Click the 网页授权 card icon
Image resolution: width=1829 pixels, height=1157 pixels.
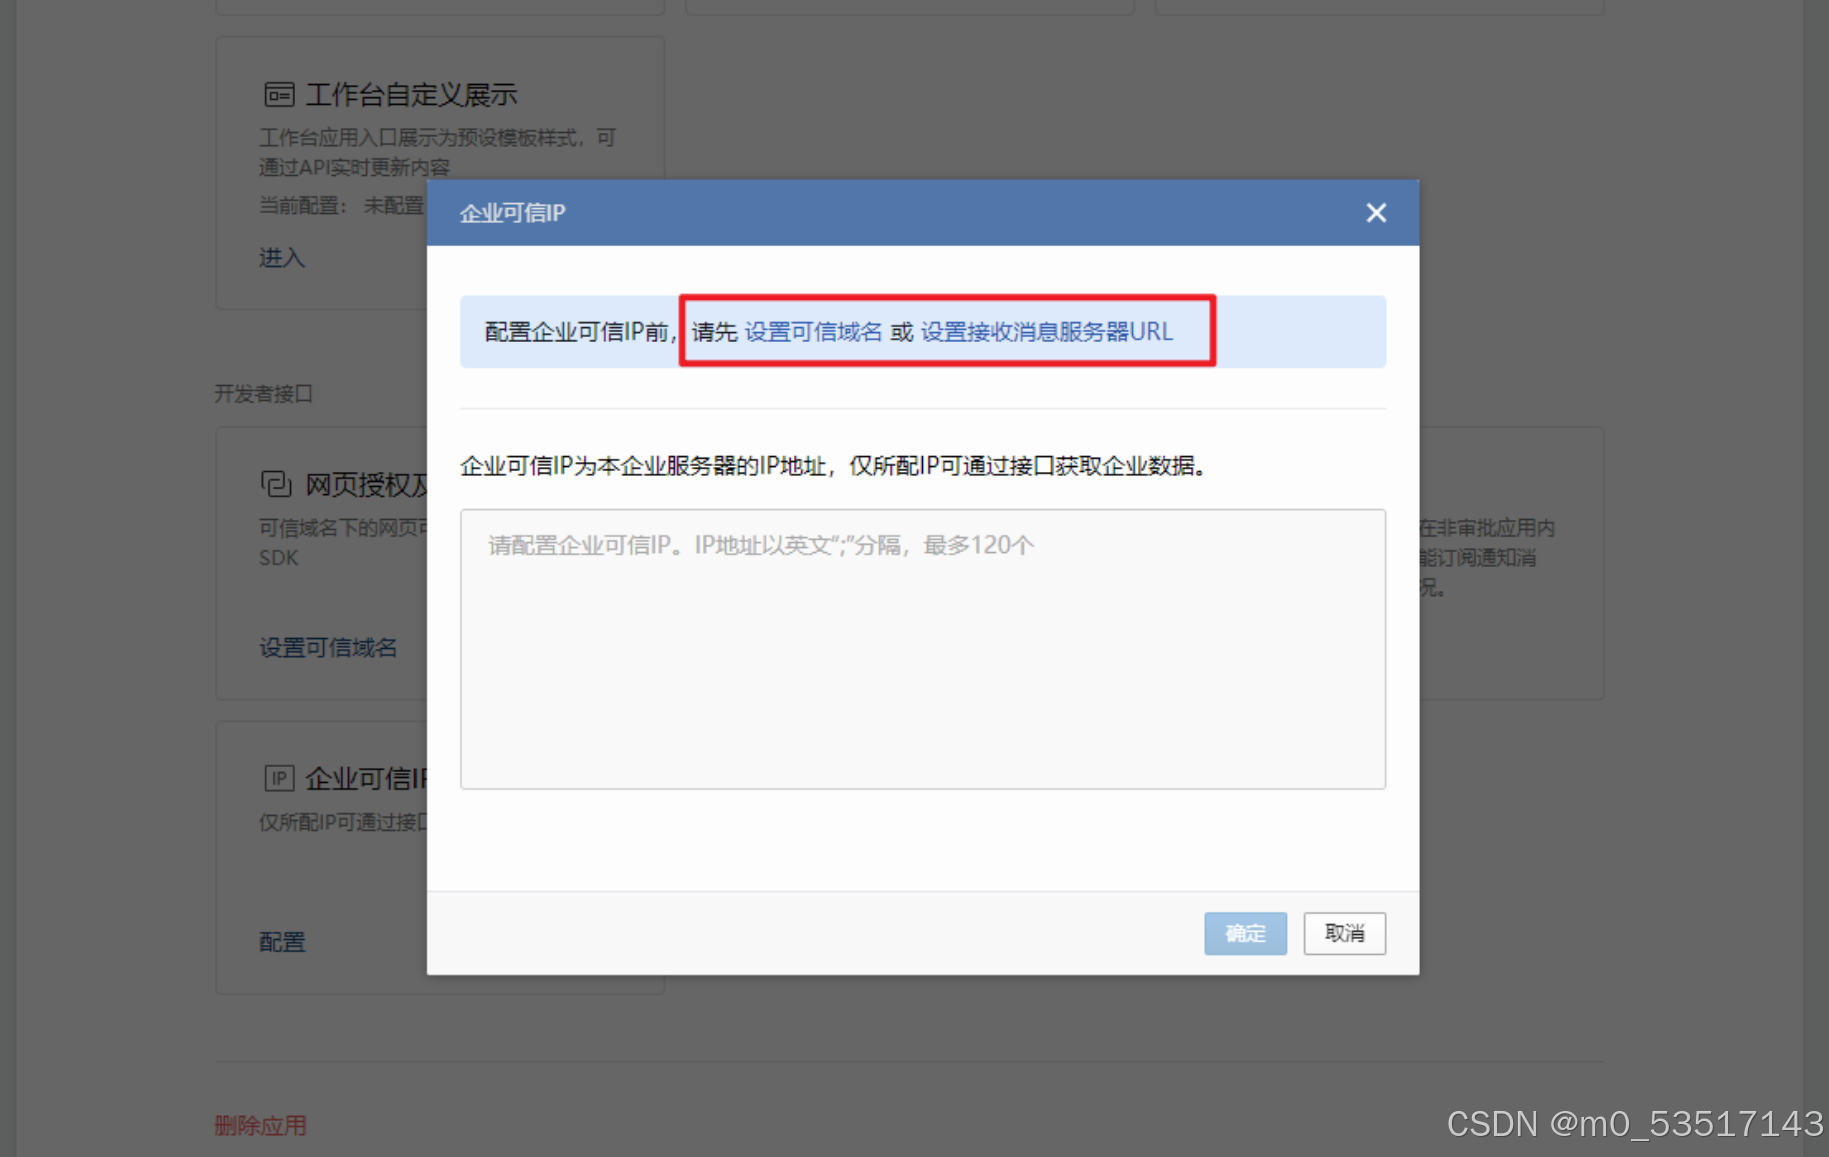[276, 484]
